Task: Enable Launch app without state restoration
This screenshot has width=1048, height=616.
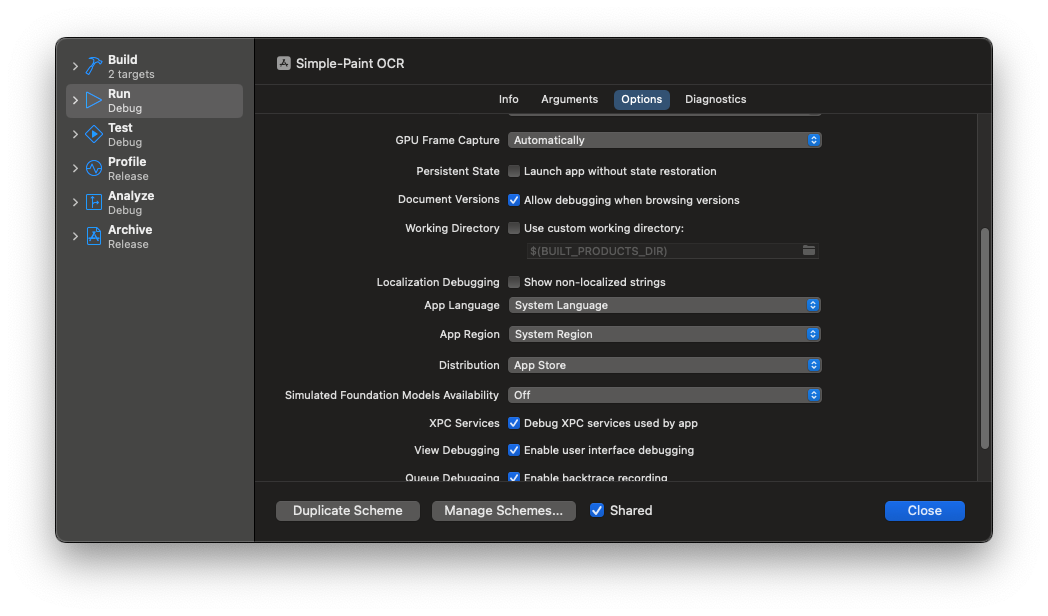Action: click(x=514, y=171)
